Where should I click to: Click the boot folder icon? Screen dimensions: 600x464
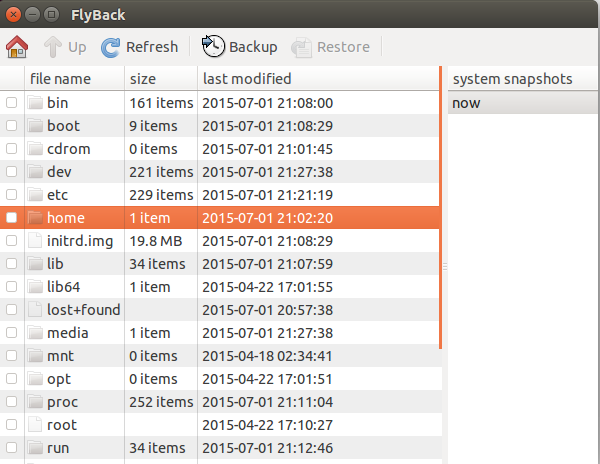[x=35, y=125]
